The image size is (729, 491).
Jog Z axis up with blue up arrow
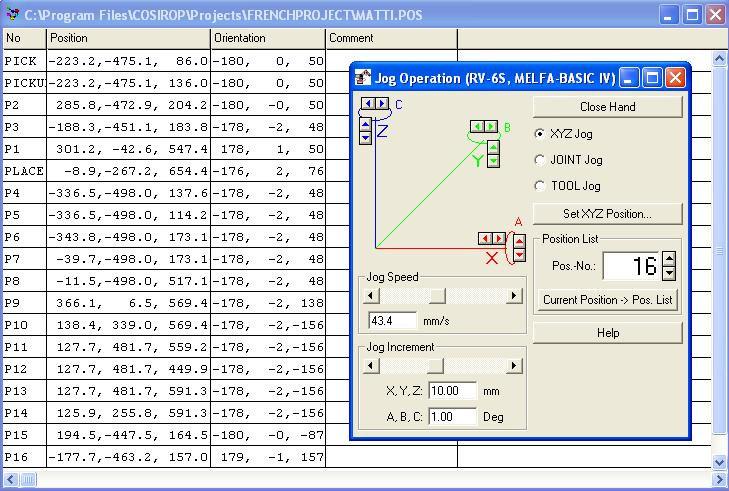tap(365, 125)
